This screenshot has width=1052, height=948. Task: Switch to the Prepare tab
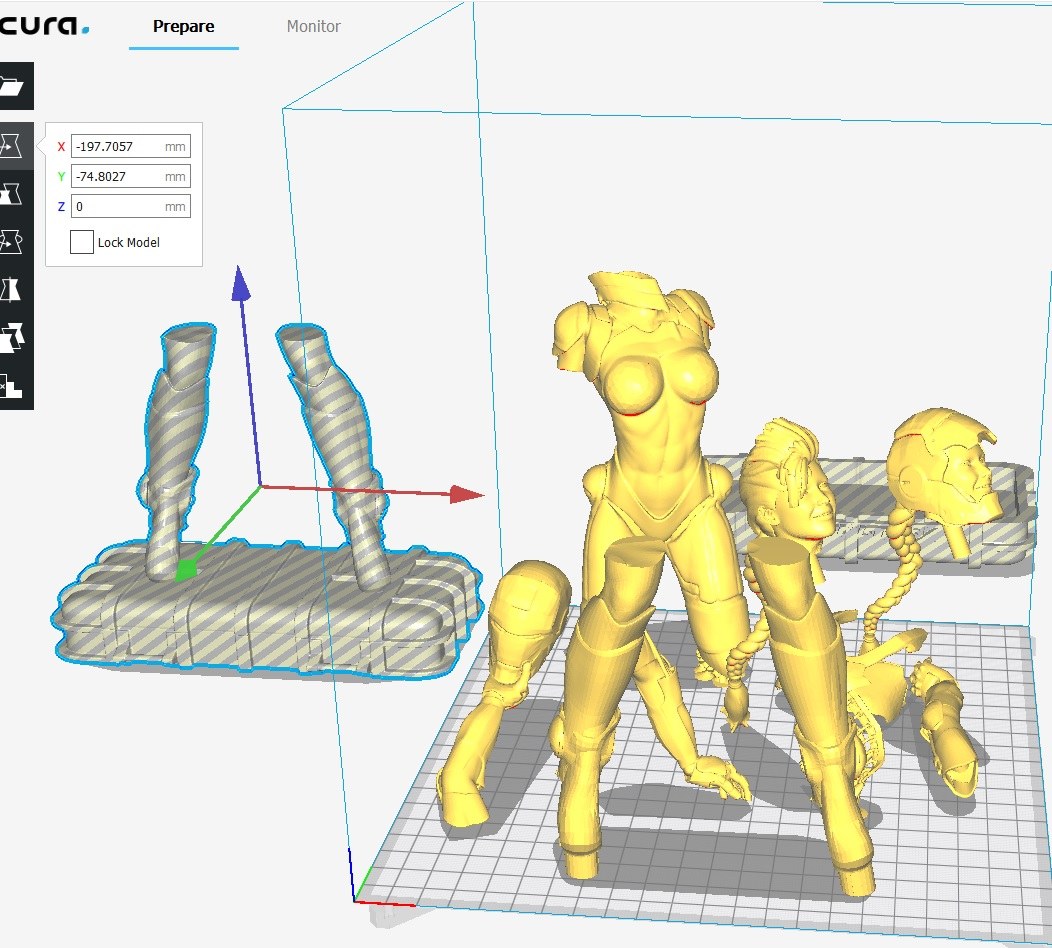coord(183,26)
